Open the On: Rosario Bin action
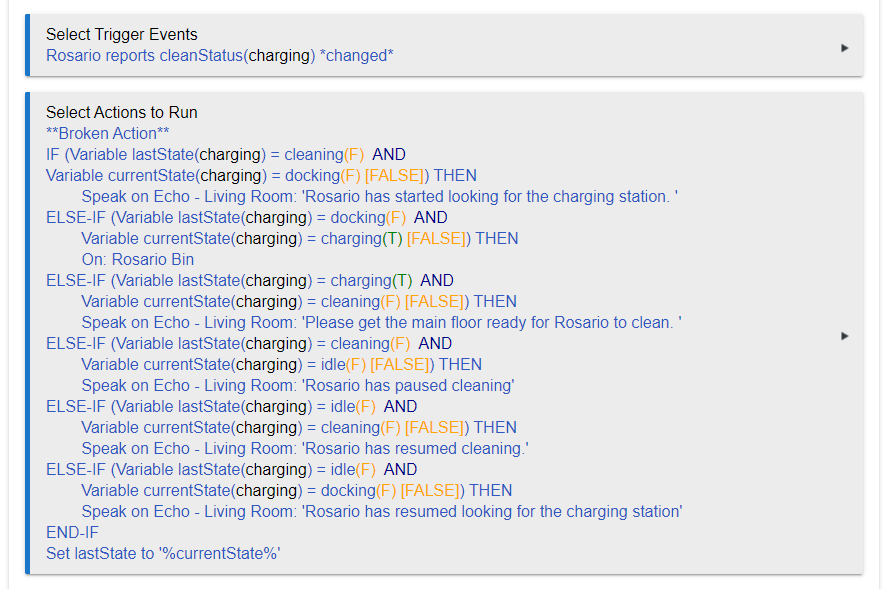This screenshot has width=891, height=589. tap(137, 260)
